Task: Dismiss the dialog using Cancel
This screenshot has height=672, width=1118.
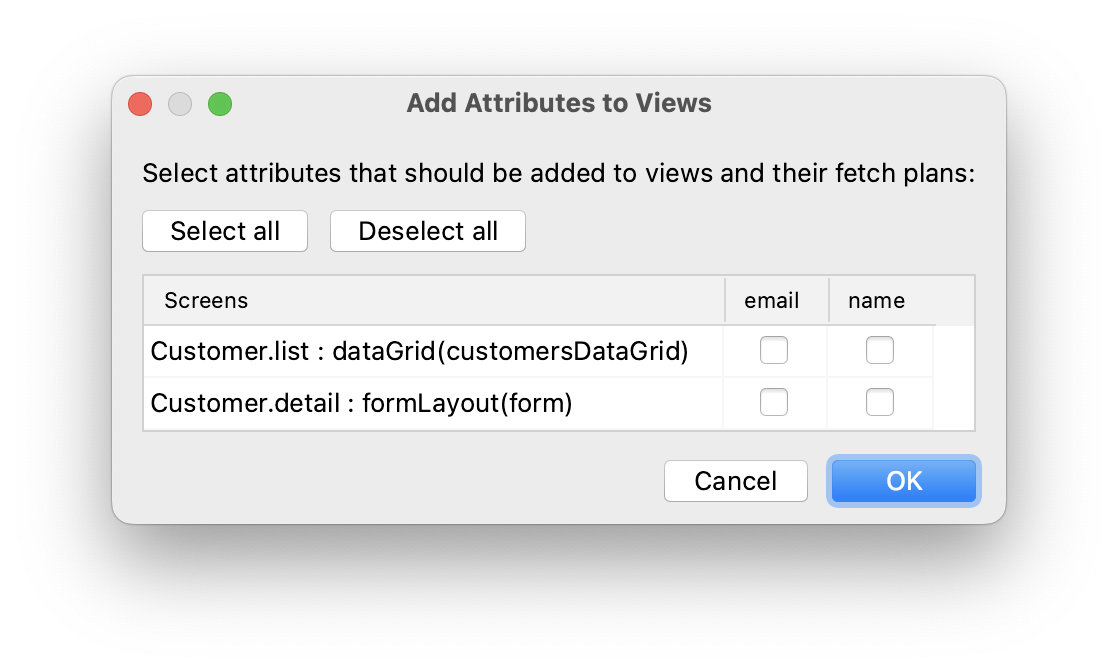Action: point(736,481)
